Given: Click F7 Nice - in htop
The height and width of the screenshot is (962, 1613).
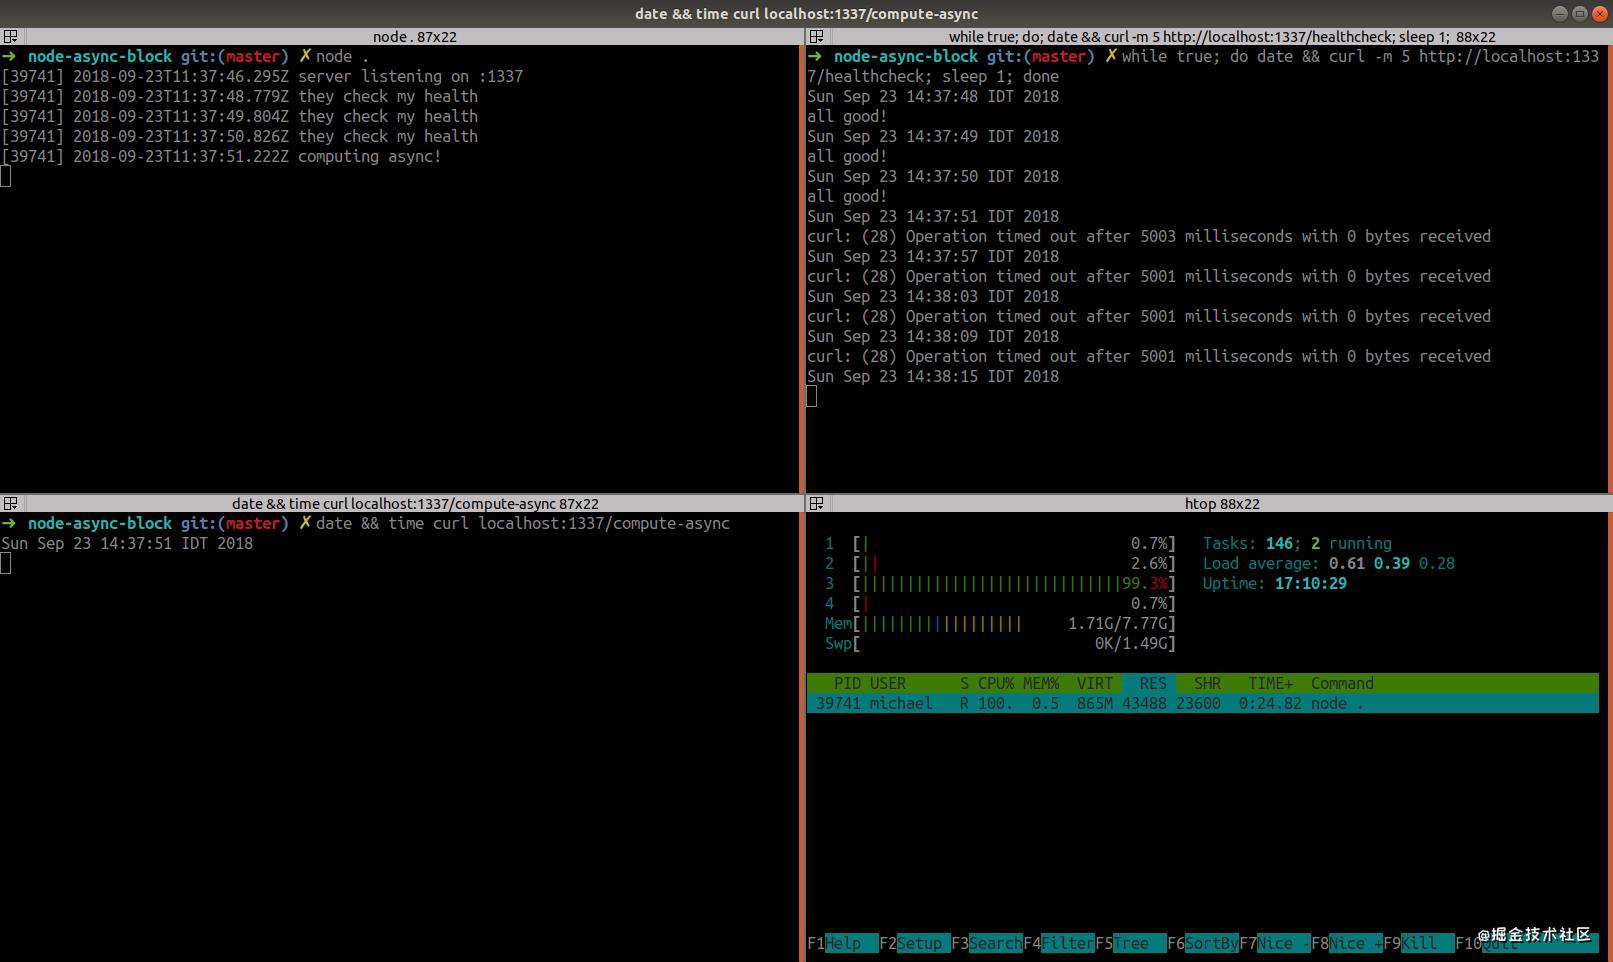Looking at the screenshot, I should [x=1275, y=943].
